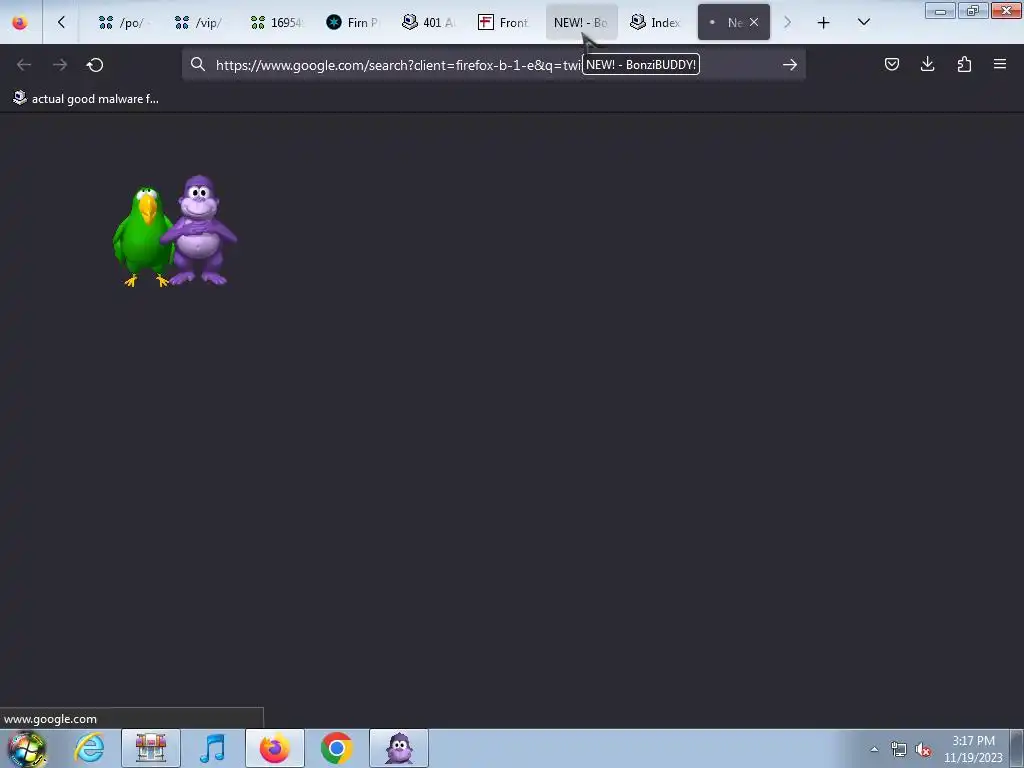Expand the list all tabs dropdown
Screen dimensions: 1024x768
(x=863, y=22)
